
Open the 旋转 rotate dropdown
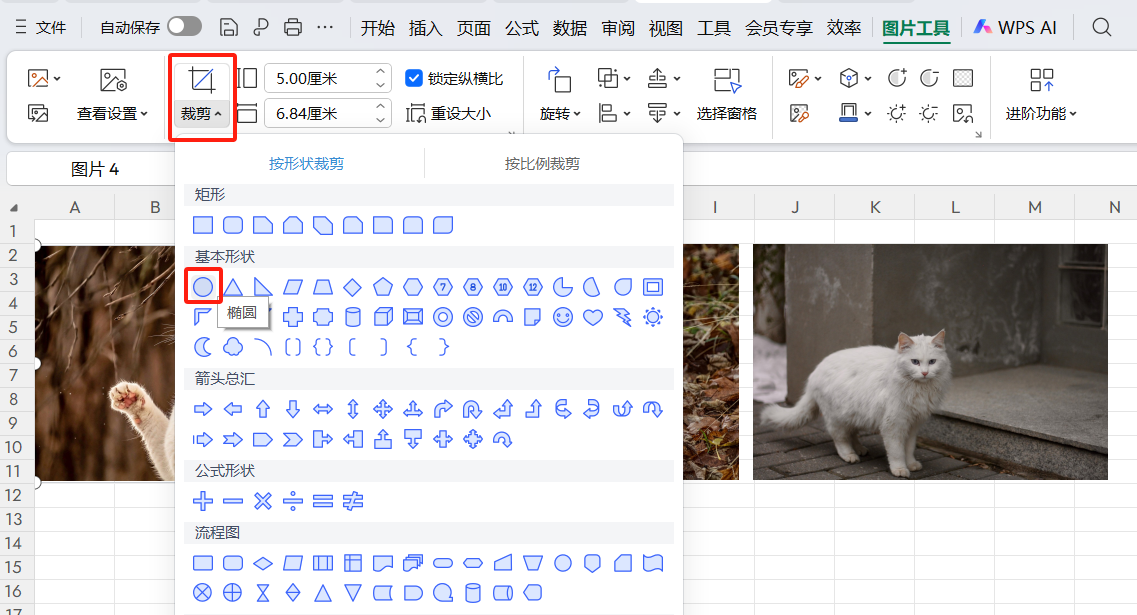tap(560, 114)
